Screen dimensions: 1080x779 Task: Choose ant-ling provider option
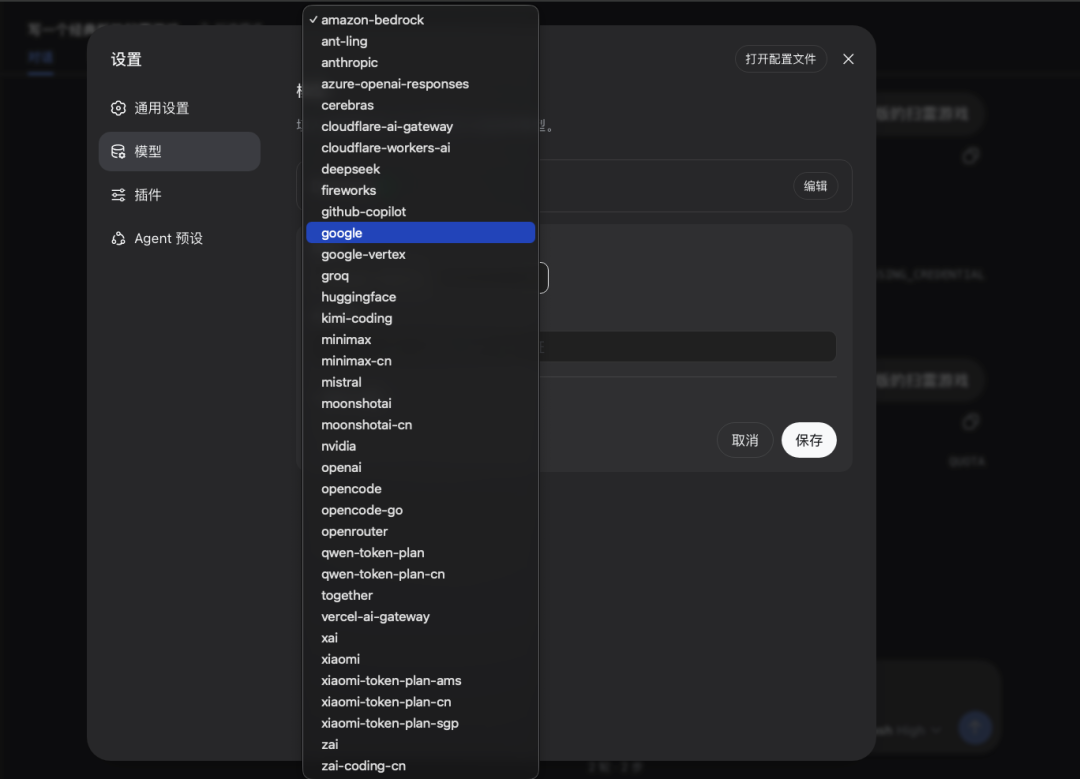click(420, 41)
